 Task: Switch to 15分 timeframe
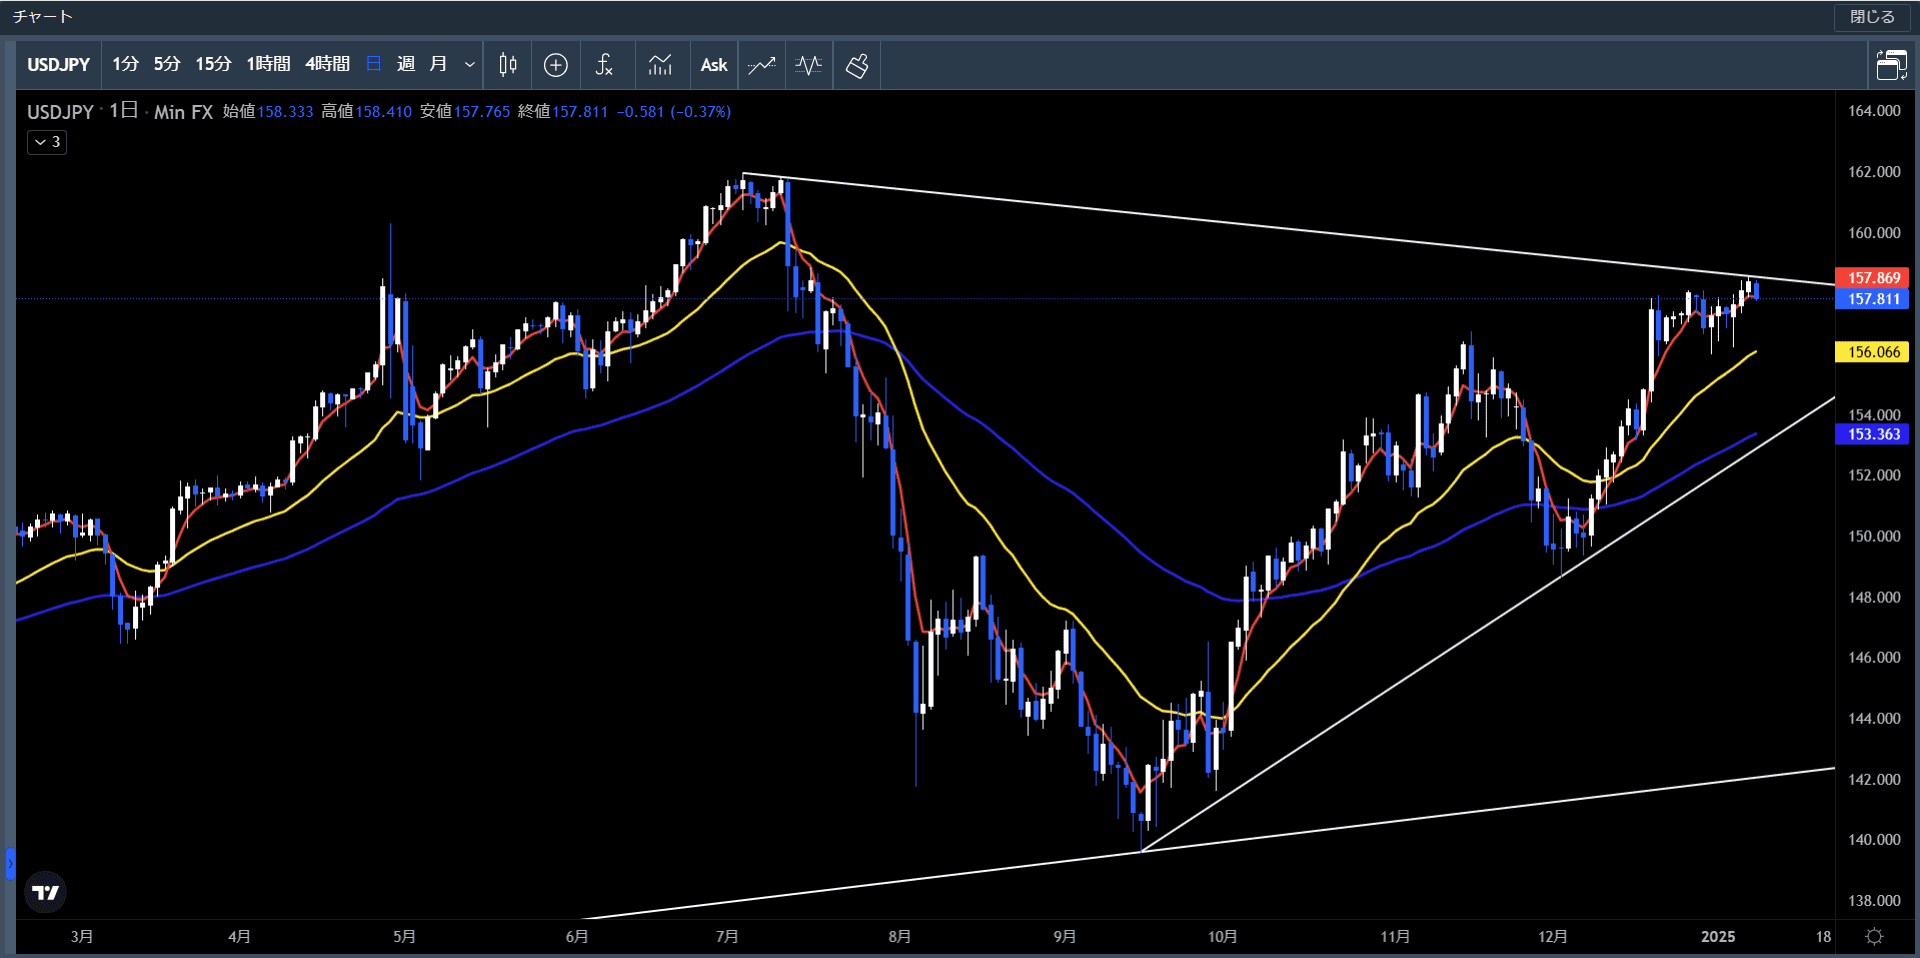213,64
